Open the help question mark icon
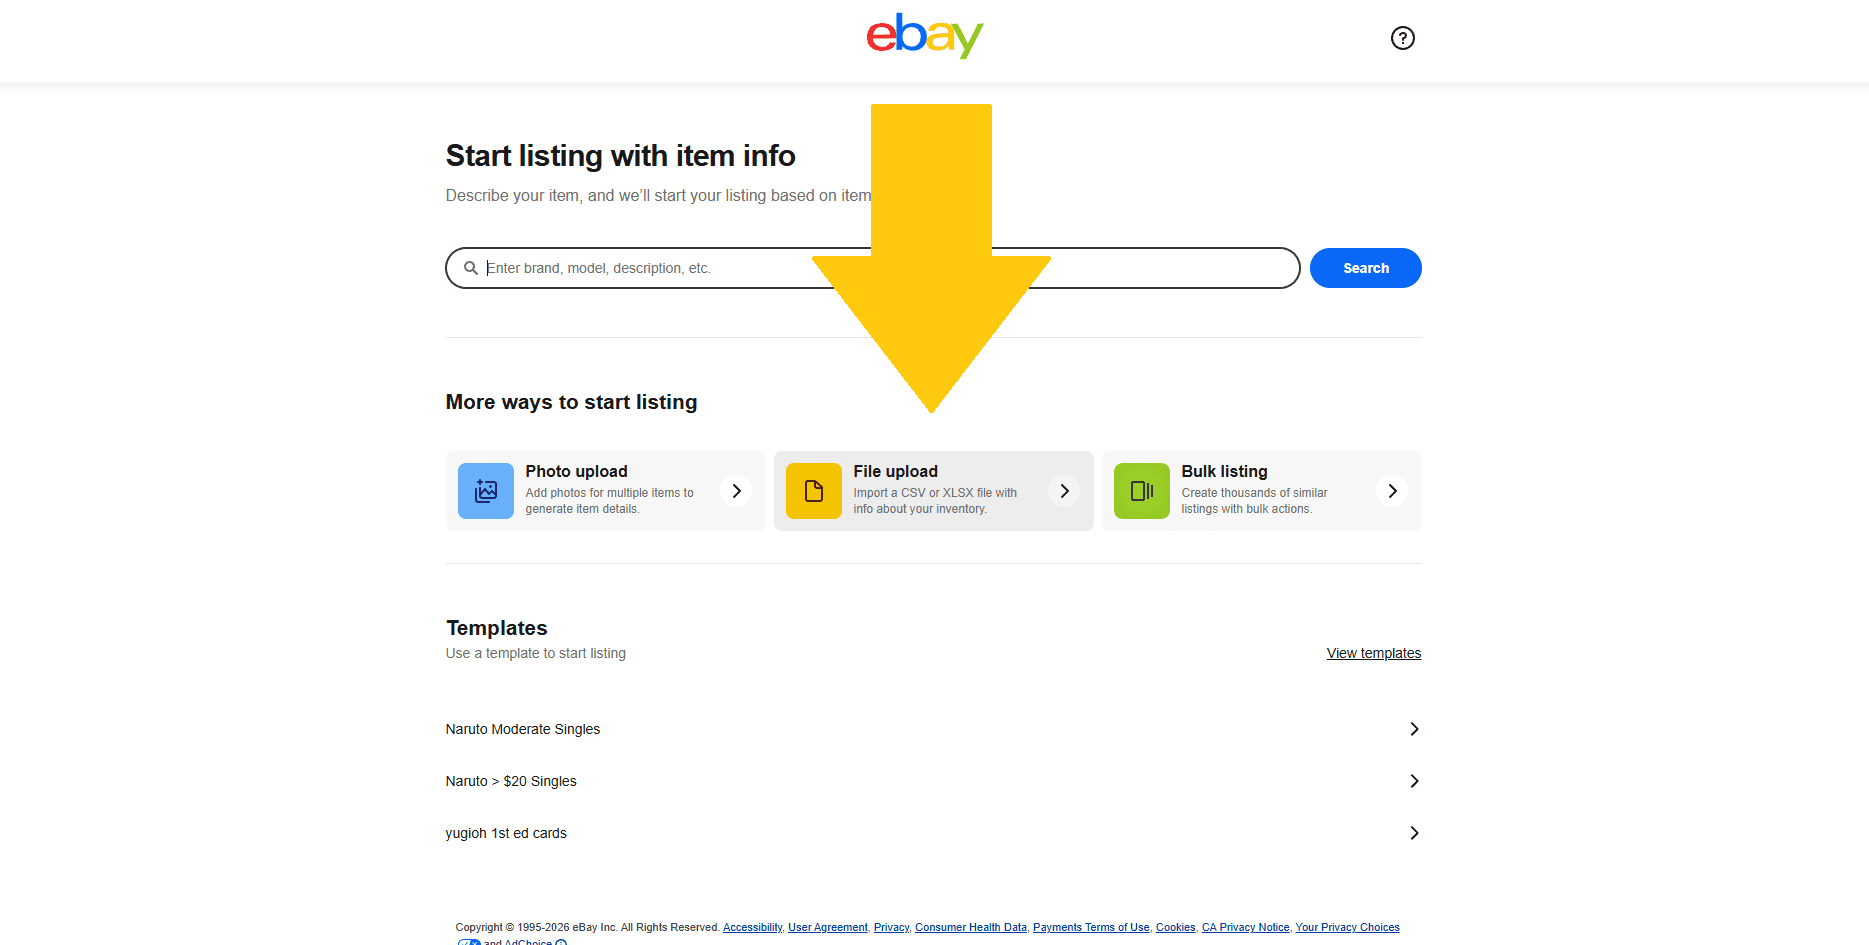1869x945 pixels. click(x=1402, y=38)
